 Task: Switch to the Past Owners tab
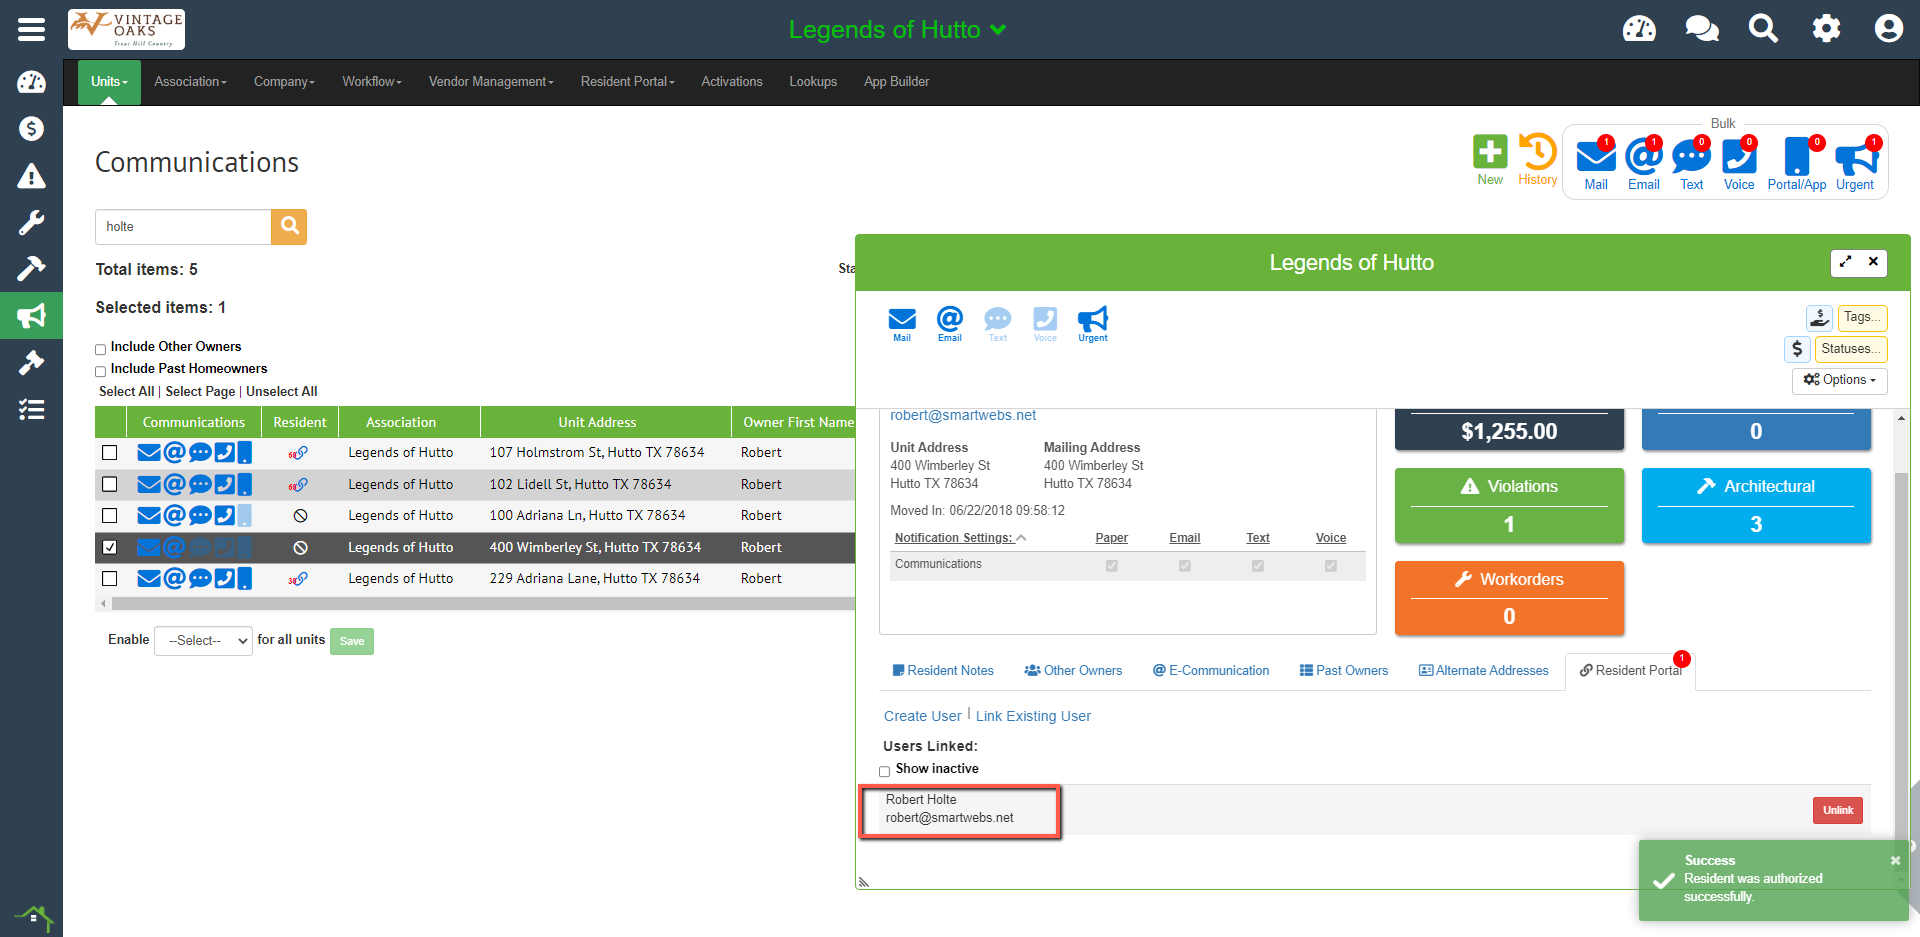[1344, 671]
